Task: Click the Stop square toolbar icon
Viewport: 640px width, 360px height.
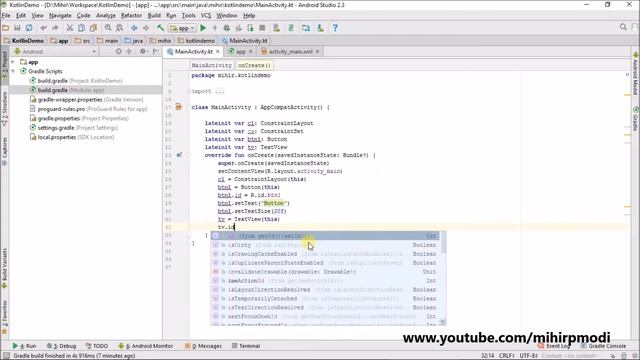Action: coord(262,28)
